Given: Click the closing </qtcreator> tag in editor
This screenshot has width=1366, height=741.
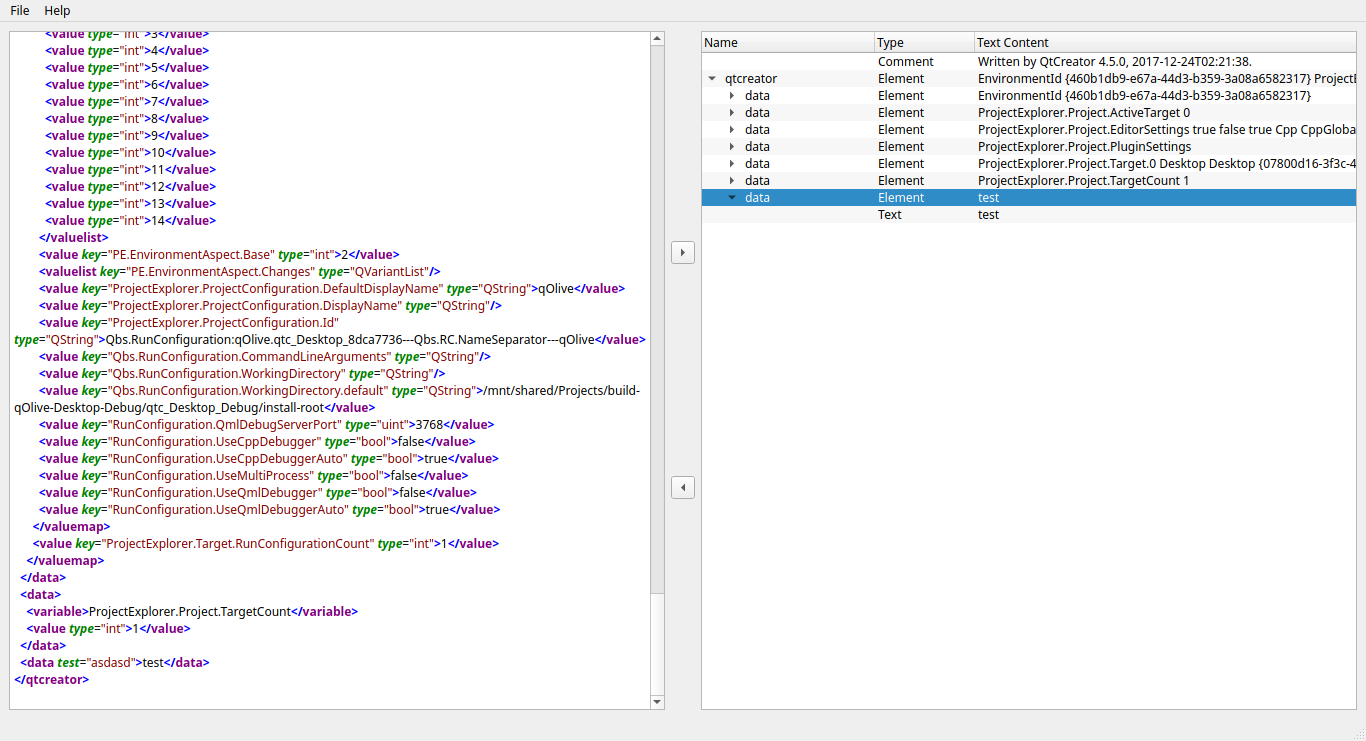Looking at the screenshot, I should (52, 680).
